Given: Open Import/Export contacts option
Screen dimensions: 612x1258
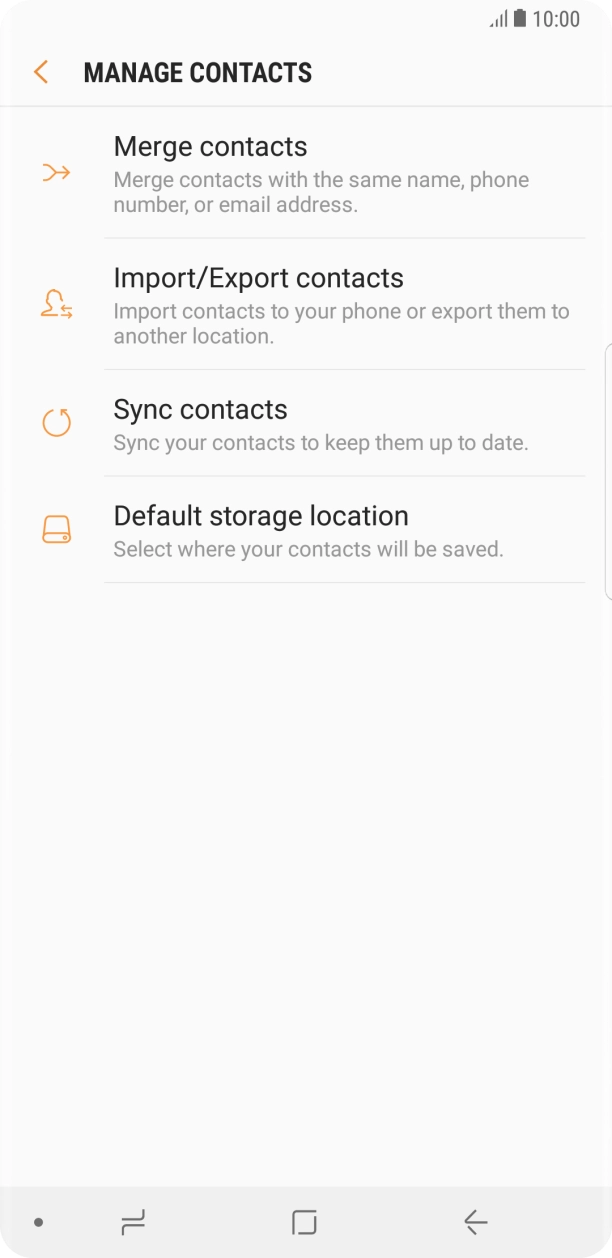Looking at the screenshot, I should (258, 278).
